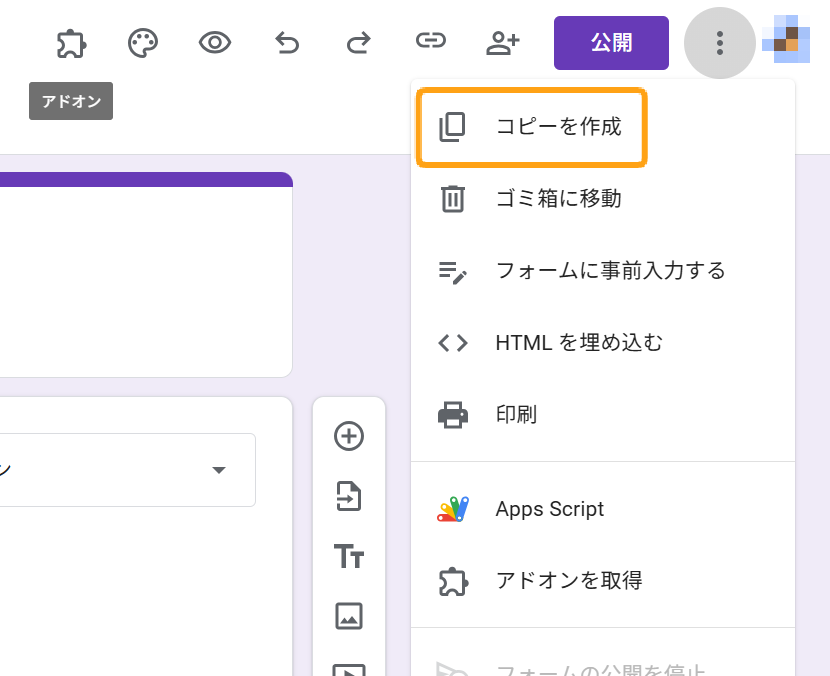Copy responder link via link icon
The image size is (830, 676).
pyautogui.click(x=430, y=42)
